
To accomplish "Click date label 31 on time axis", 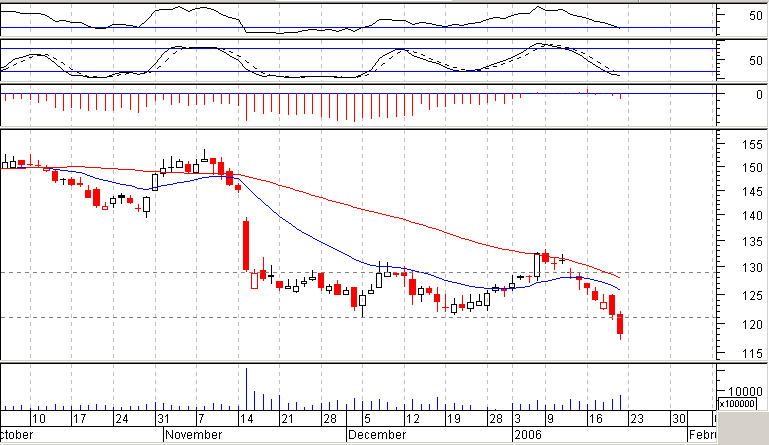I will [163, 419].
